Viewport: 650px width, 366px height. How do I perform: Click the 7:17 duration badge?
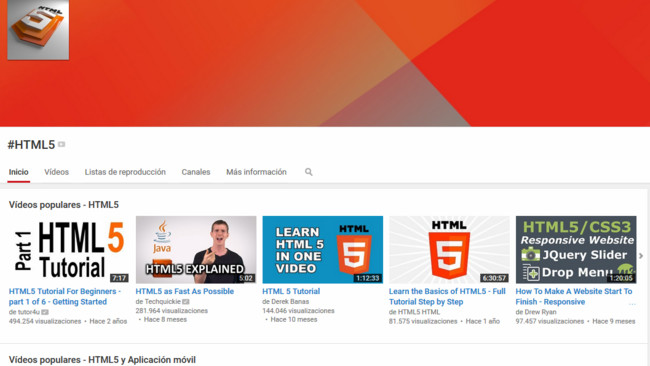119,278
